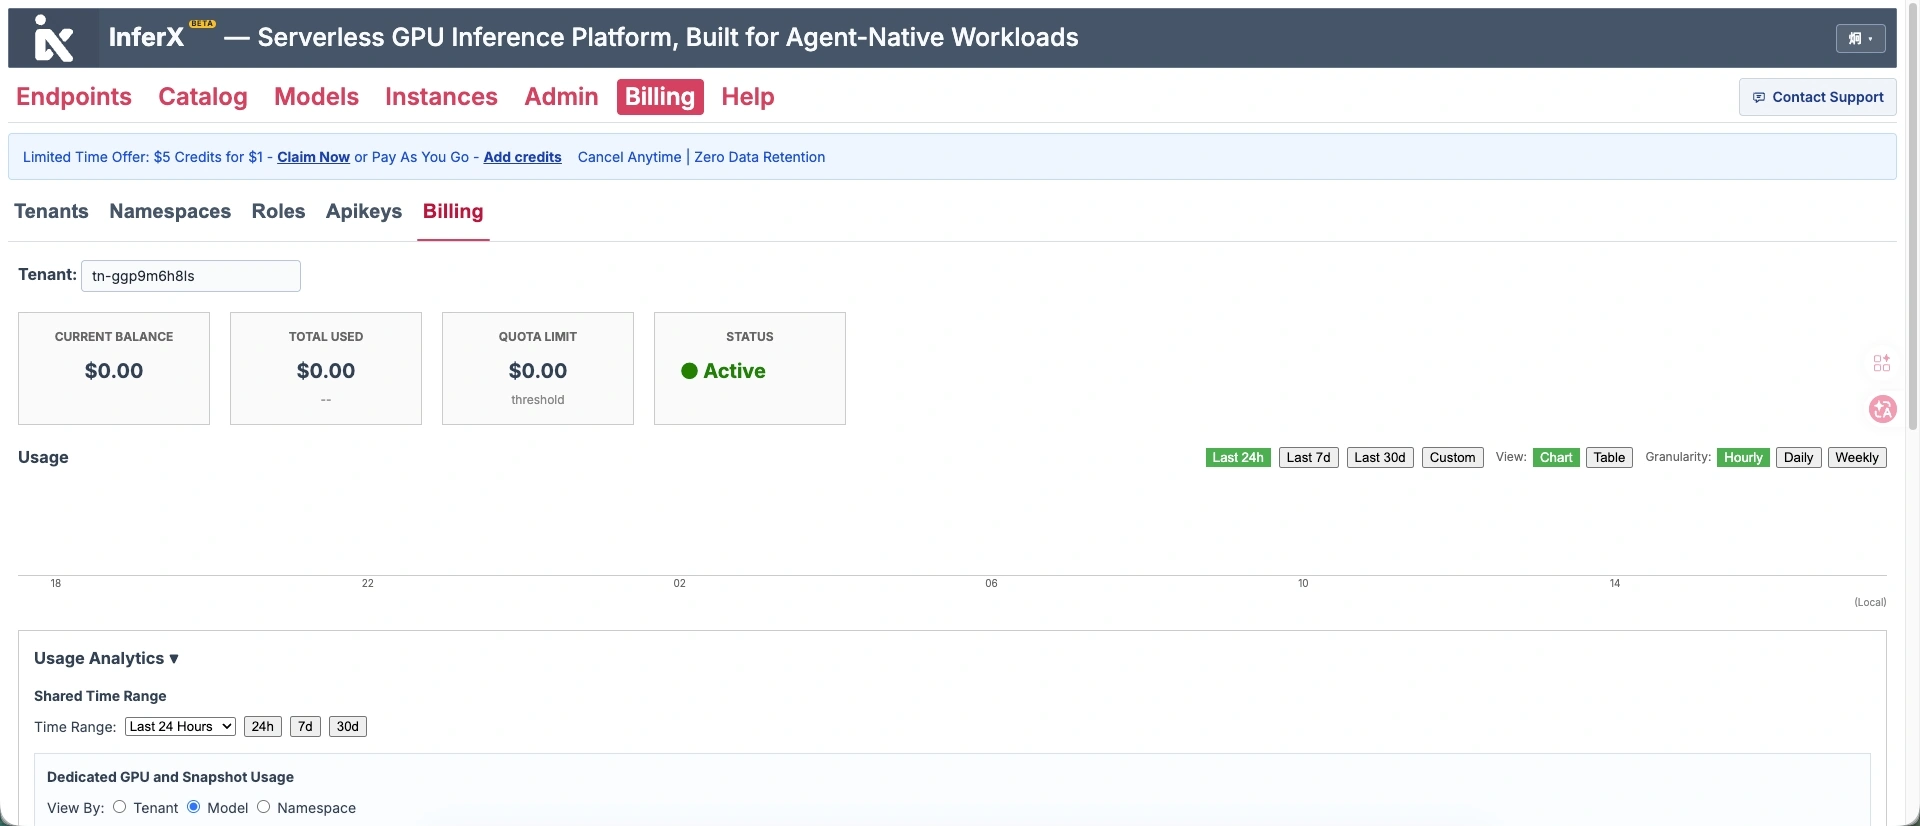
Task: Set granularity to Daily
Action: (x=1798, y=458)
